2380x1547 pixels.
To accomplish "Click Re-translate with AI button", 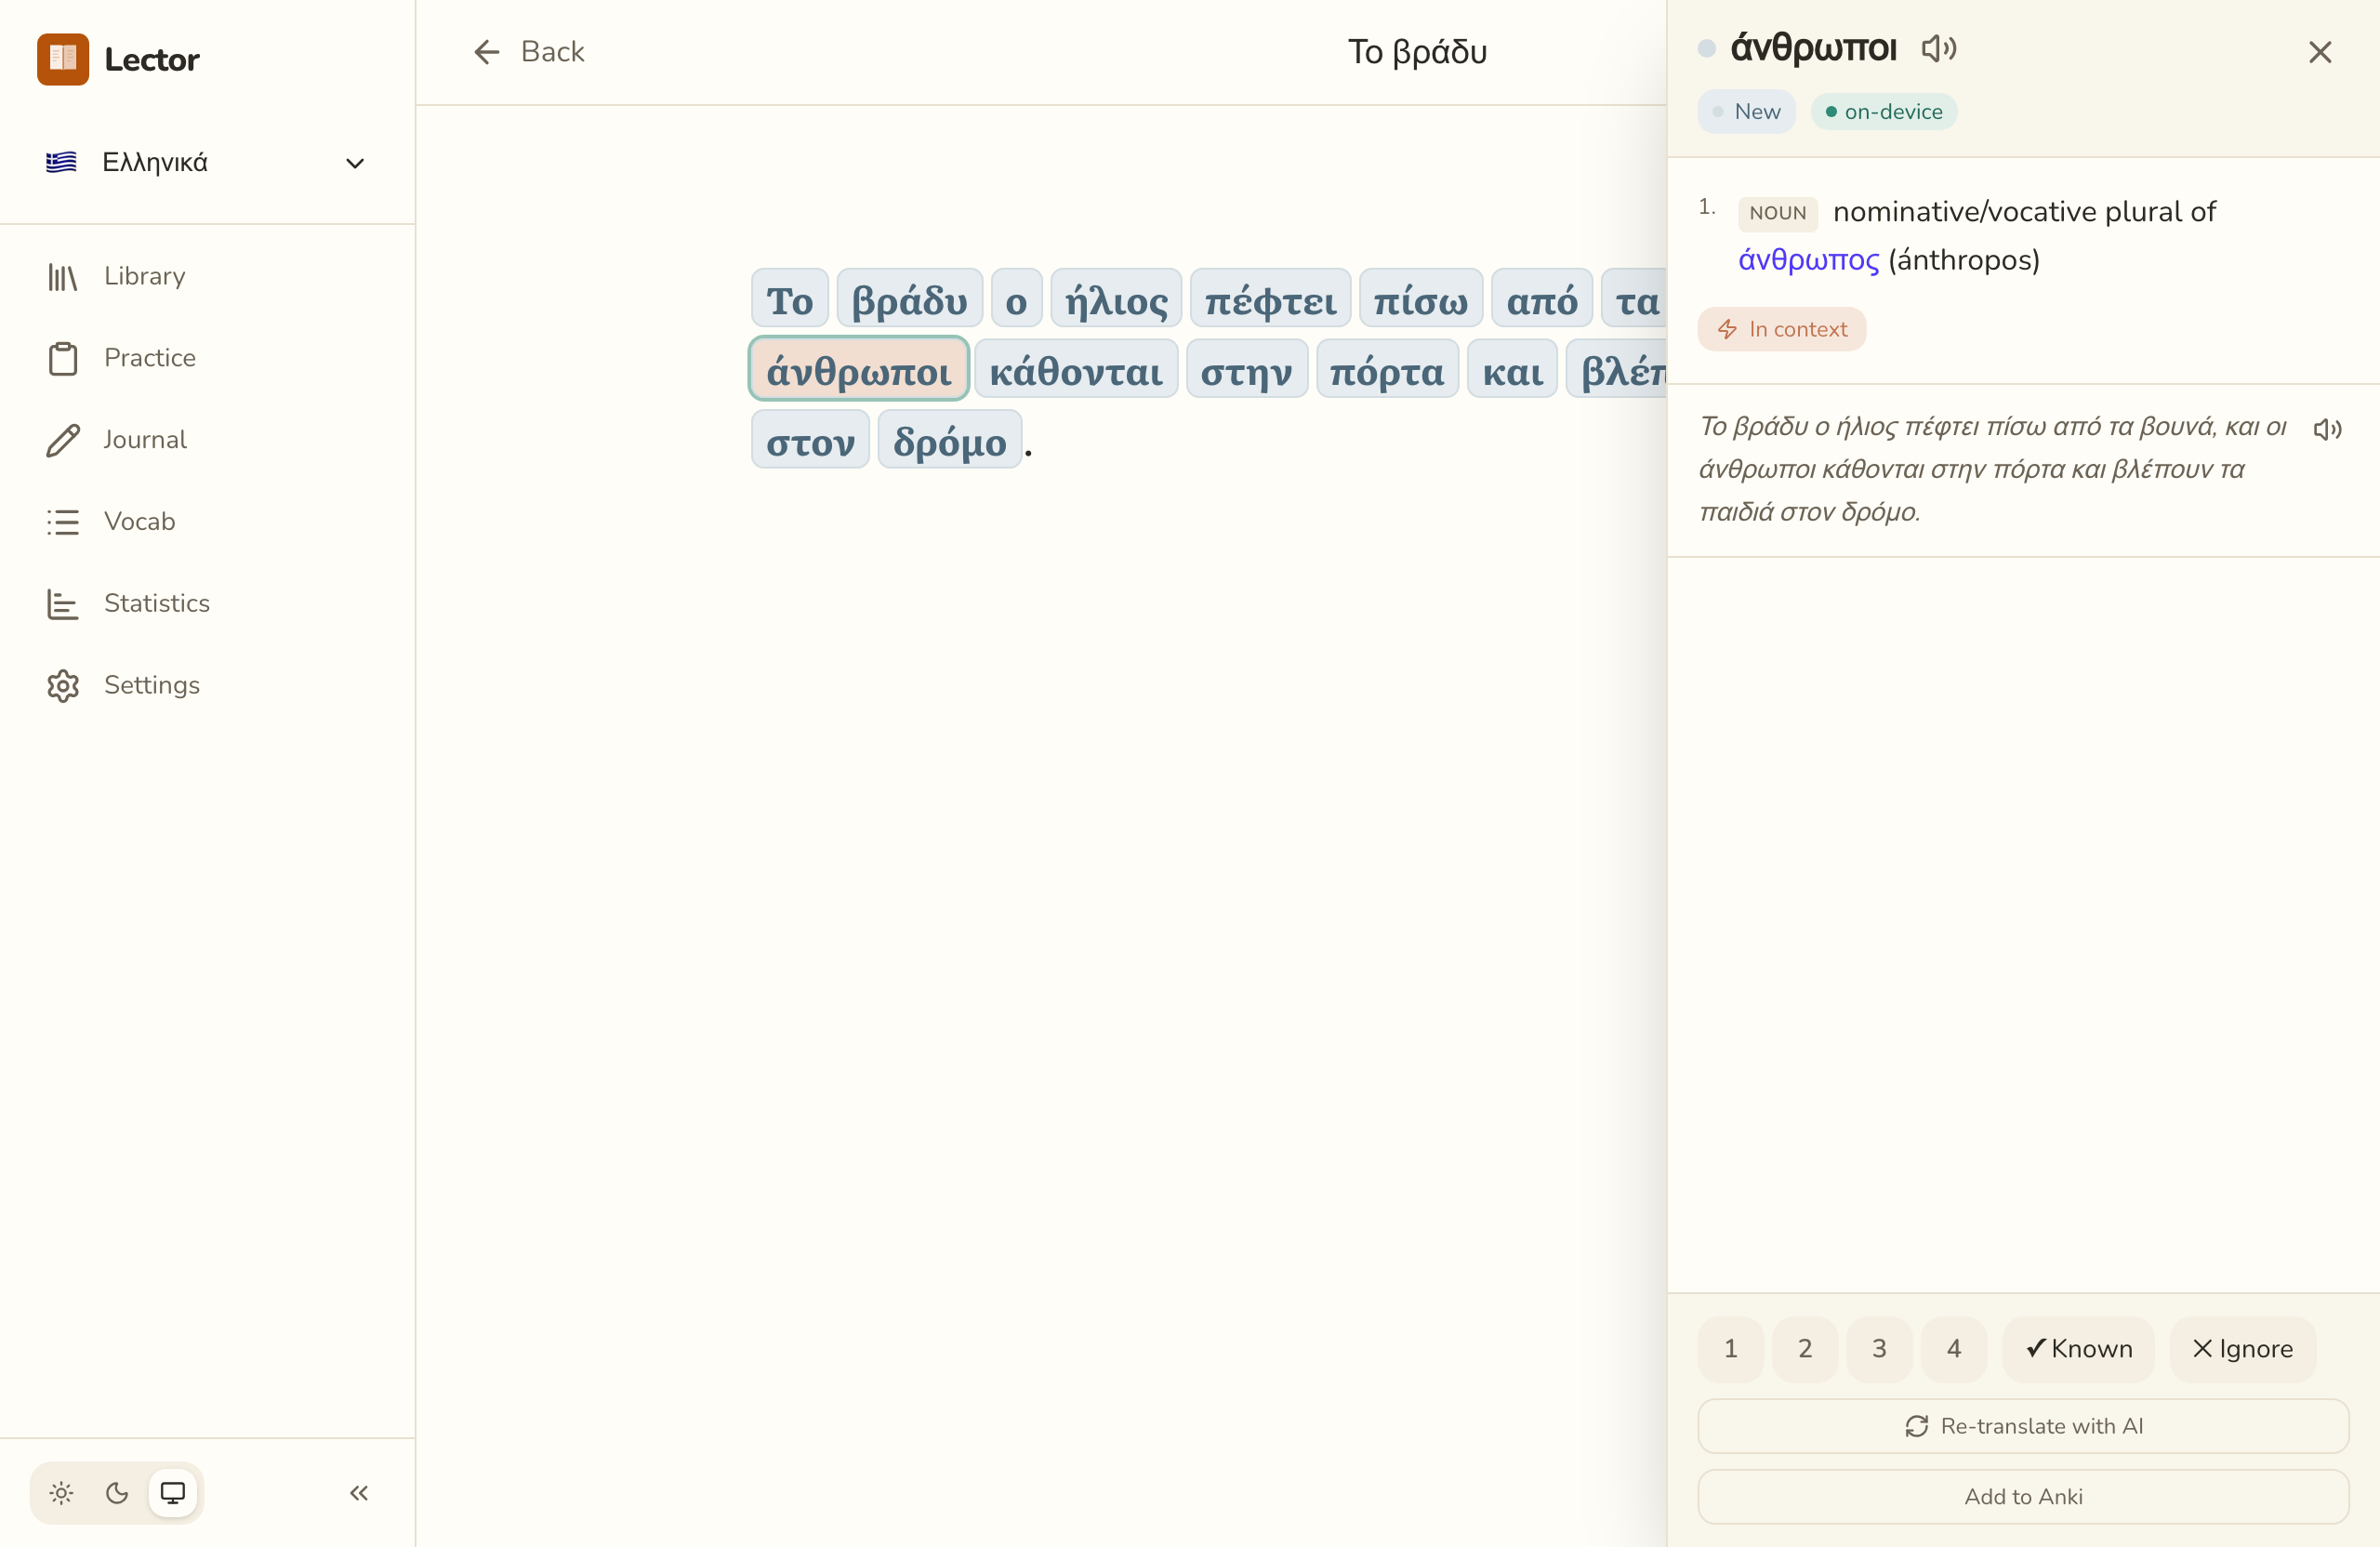I will click(x=2023, y=1426).
